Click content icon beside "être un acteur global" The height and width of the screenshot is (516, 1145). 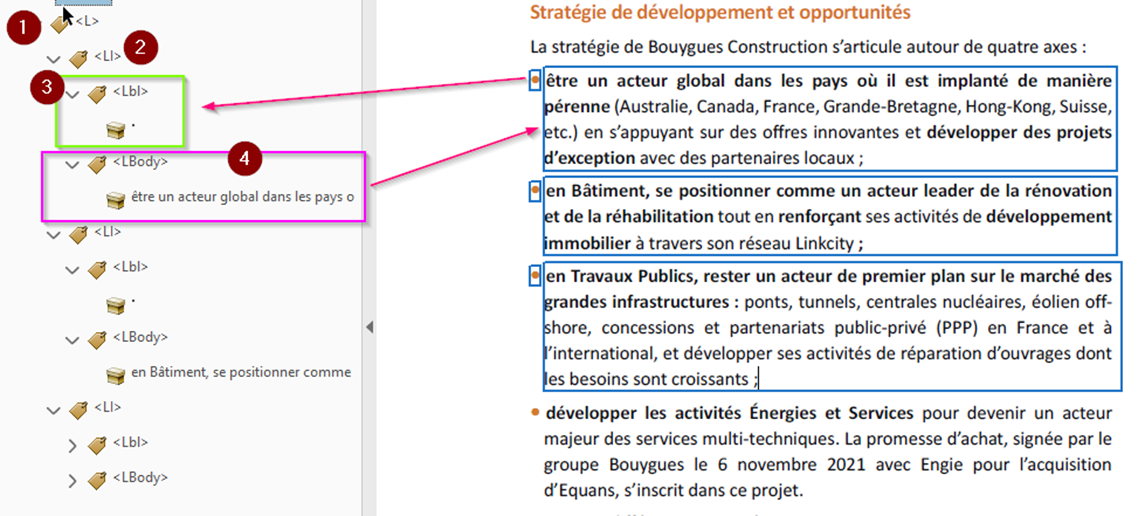coord(115,198)
